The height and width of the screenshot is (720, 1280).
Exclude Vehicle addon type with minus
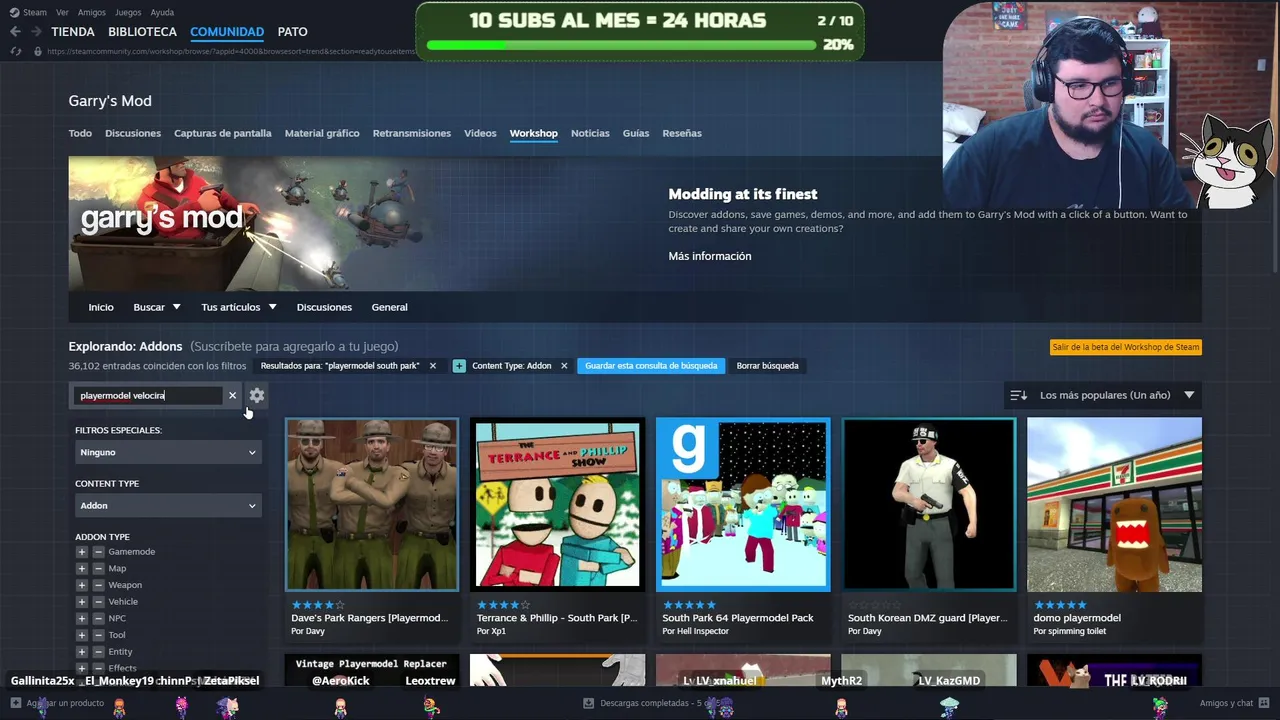coord(98,602)
